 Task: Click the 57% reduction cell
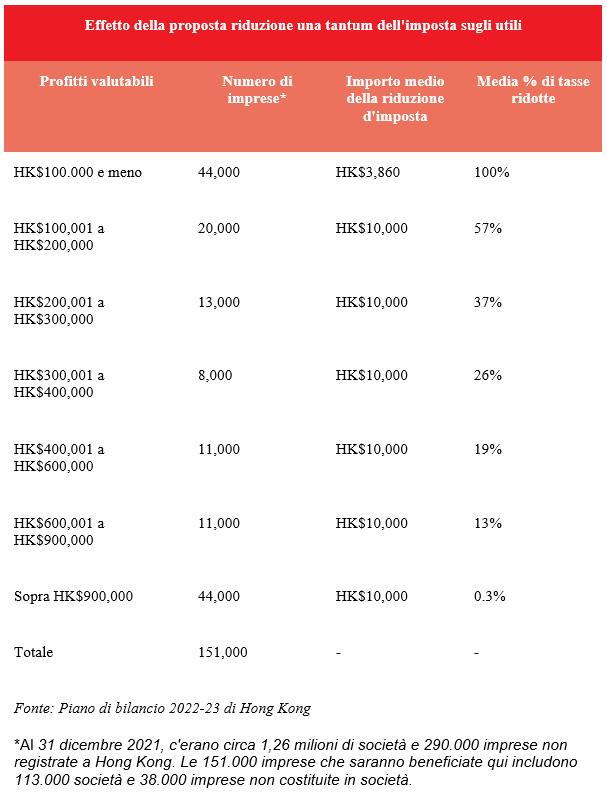[488, 229]
